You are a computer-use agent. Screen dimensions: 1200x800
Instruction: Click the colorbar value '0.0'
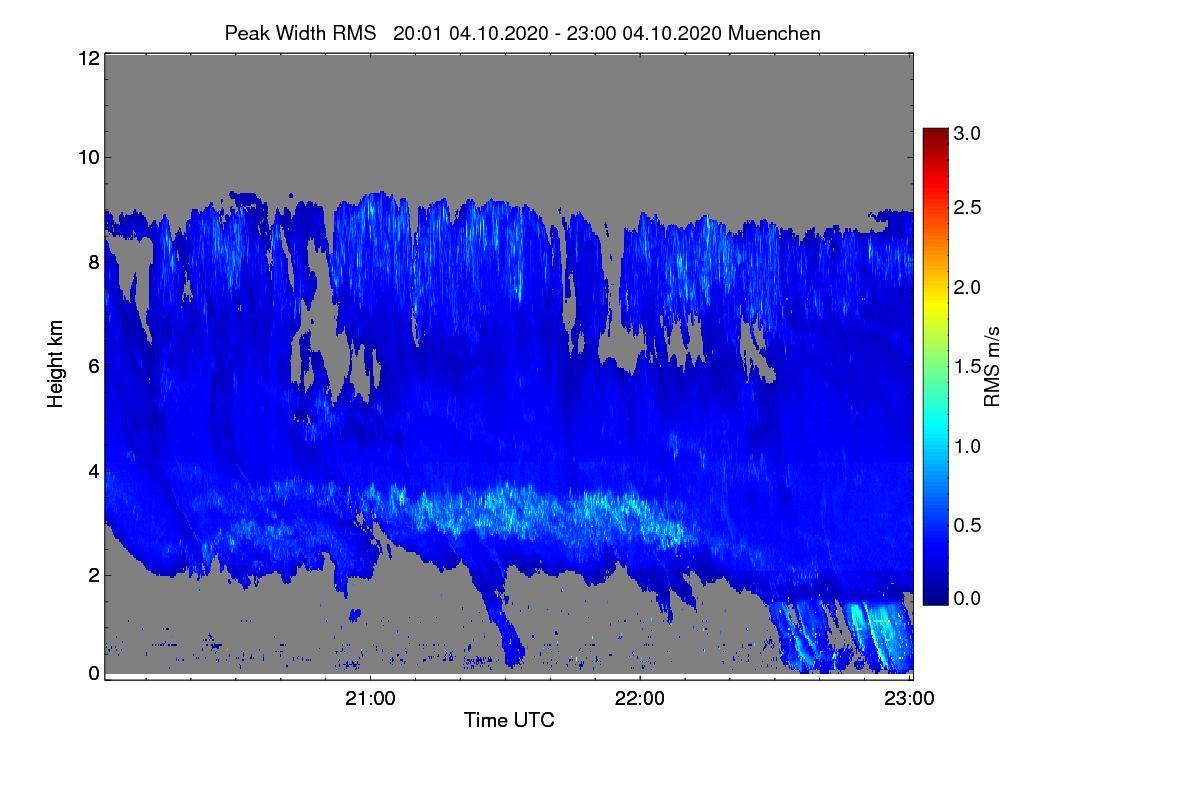pyautogui.click(x=967, y=598)
